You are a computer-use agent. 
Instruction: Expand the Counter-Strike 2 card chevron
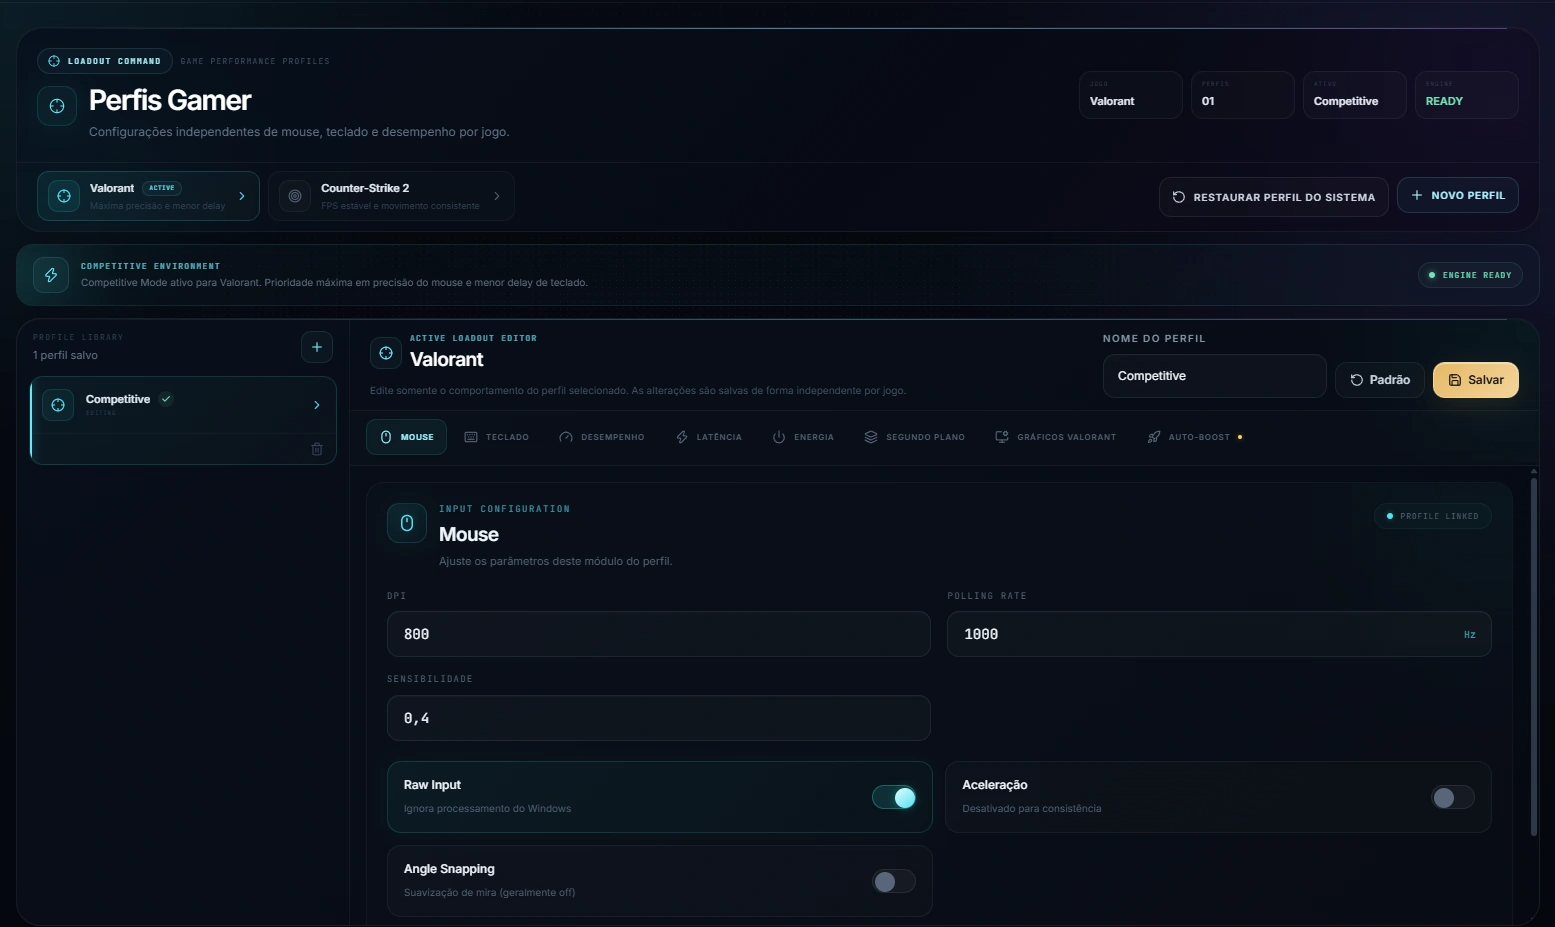497,196
